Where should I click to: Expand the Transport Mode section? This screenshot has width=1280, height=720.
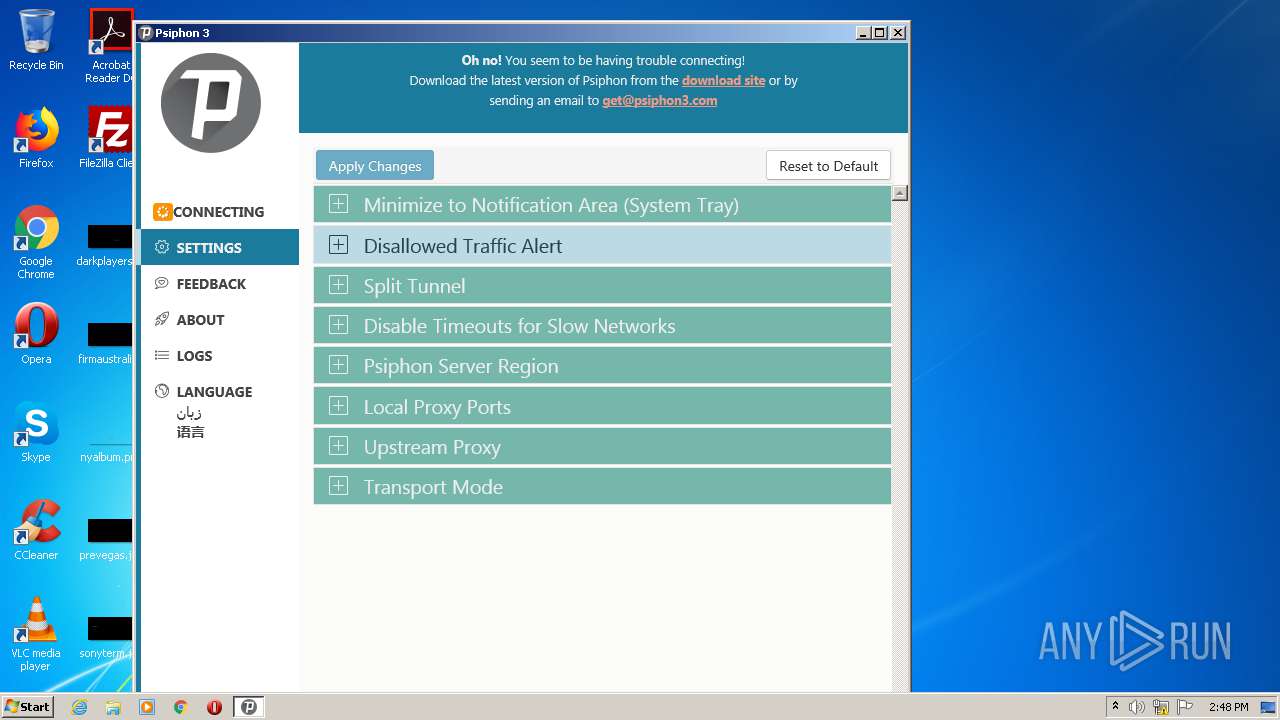pyautogui.click(x=602, y=486)
